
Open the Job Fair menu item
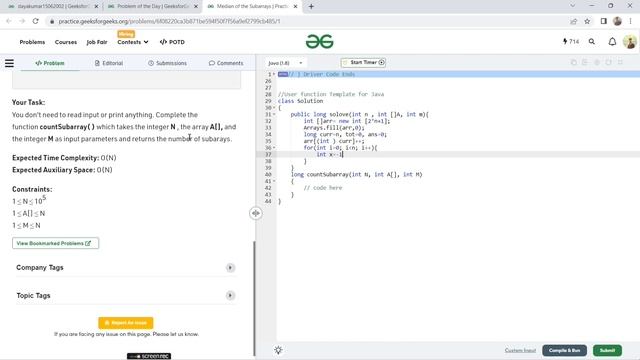click(x=97, y=42)
